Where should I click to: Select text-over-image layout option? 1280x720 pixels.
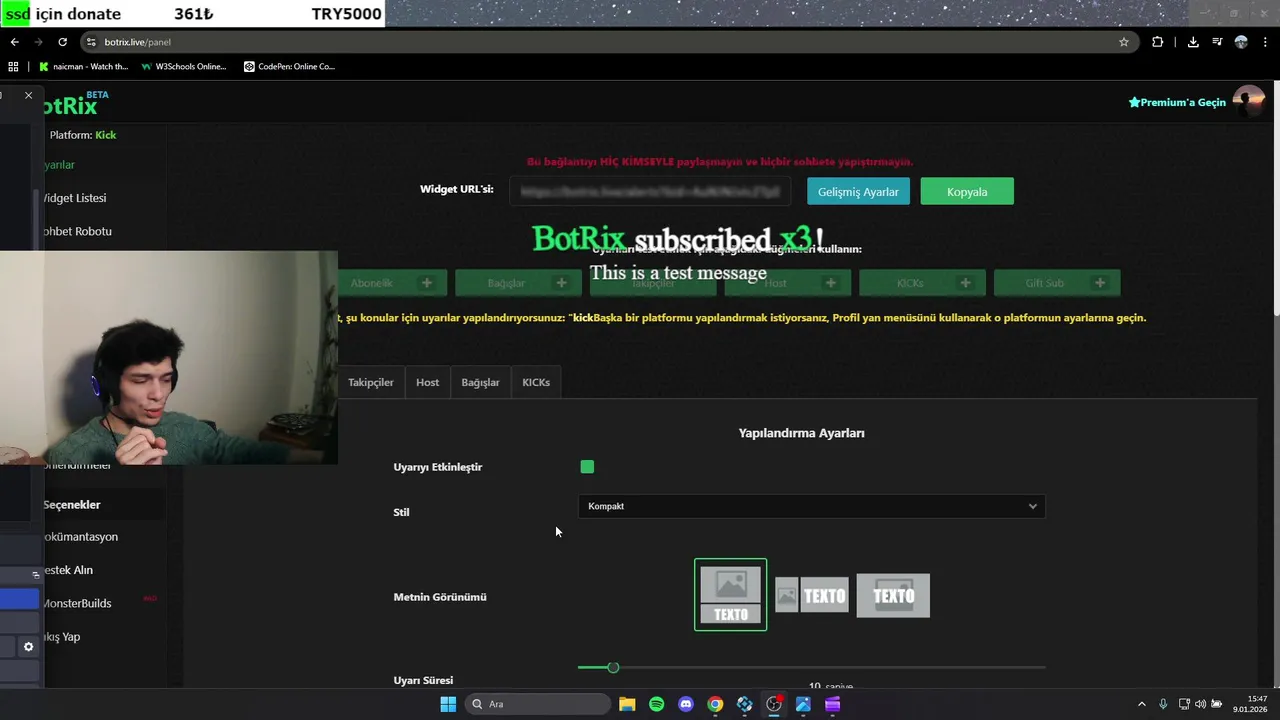click(x=893, y=596)
